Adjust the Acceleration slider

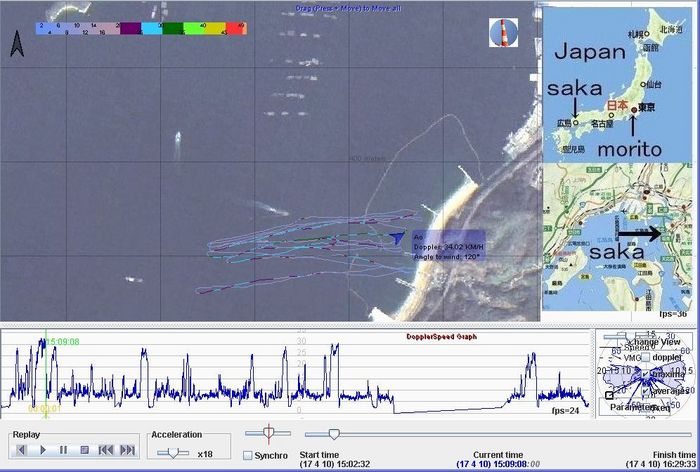(x=172, y=453)
